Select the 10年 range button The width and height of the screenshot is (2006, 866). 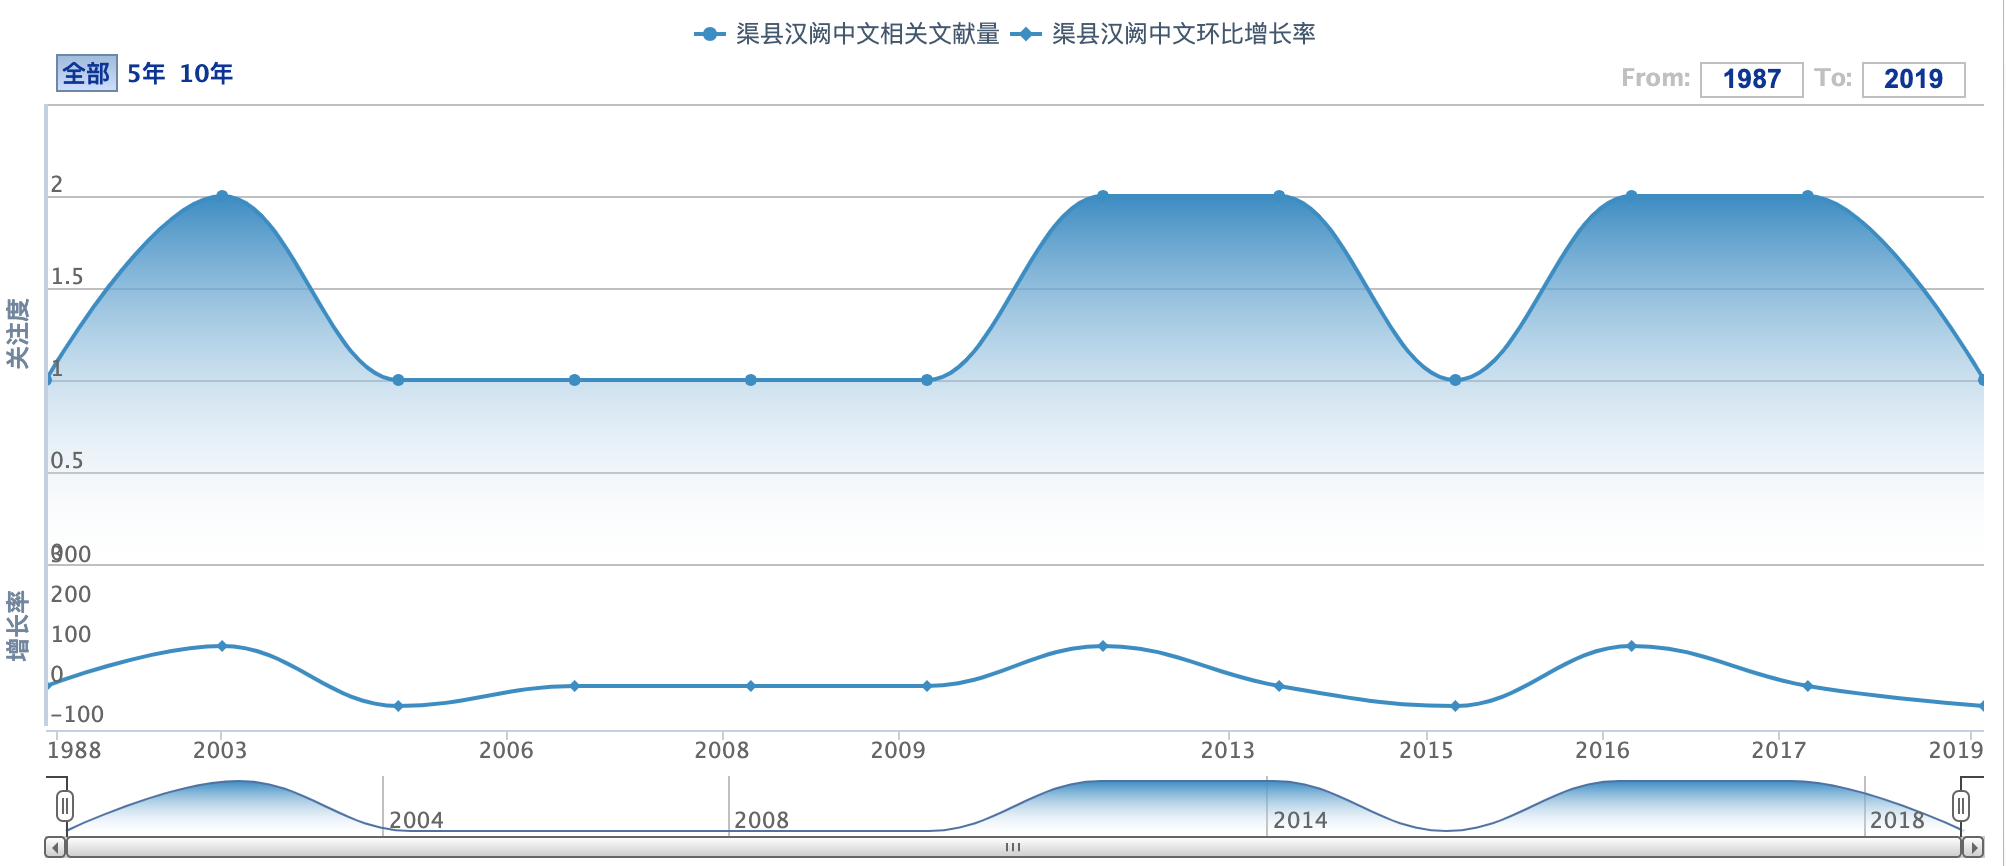(x=206, y=73)
